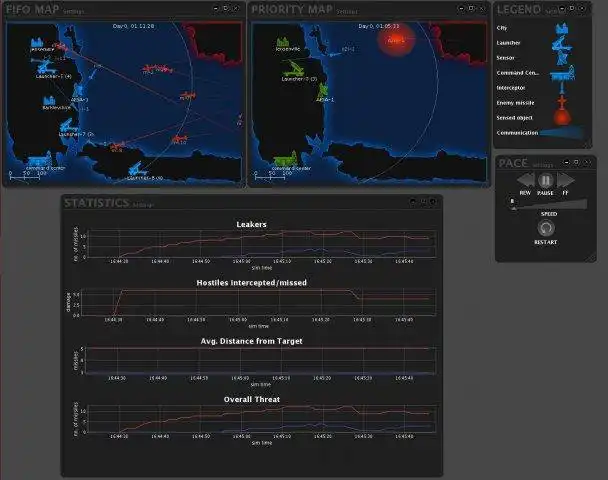Click the distance scale bar on FIFO map

click(26, 175)
